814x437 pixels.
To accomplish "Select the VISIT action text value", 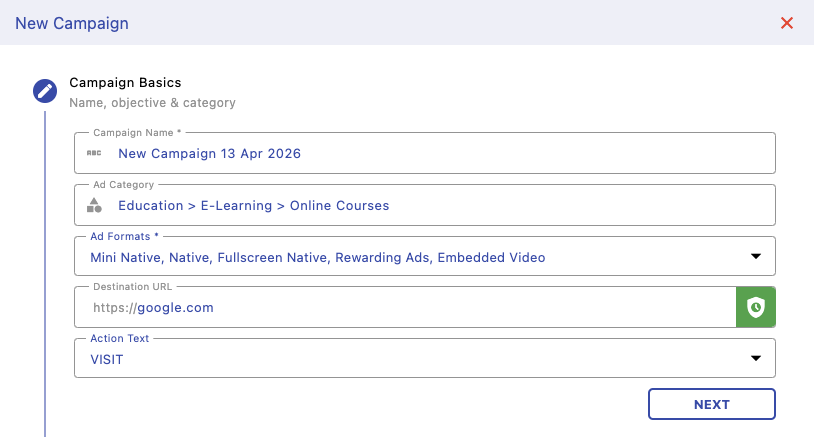I will (x=107, y=359).
